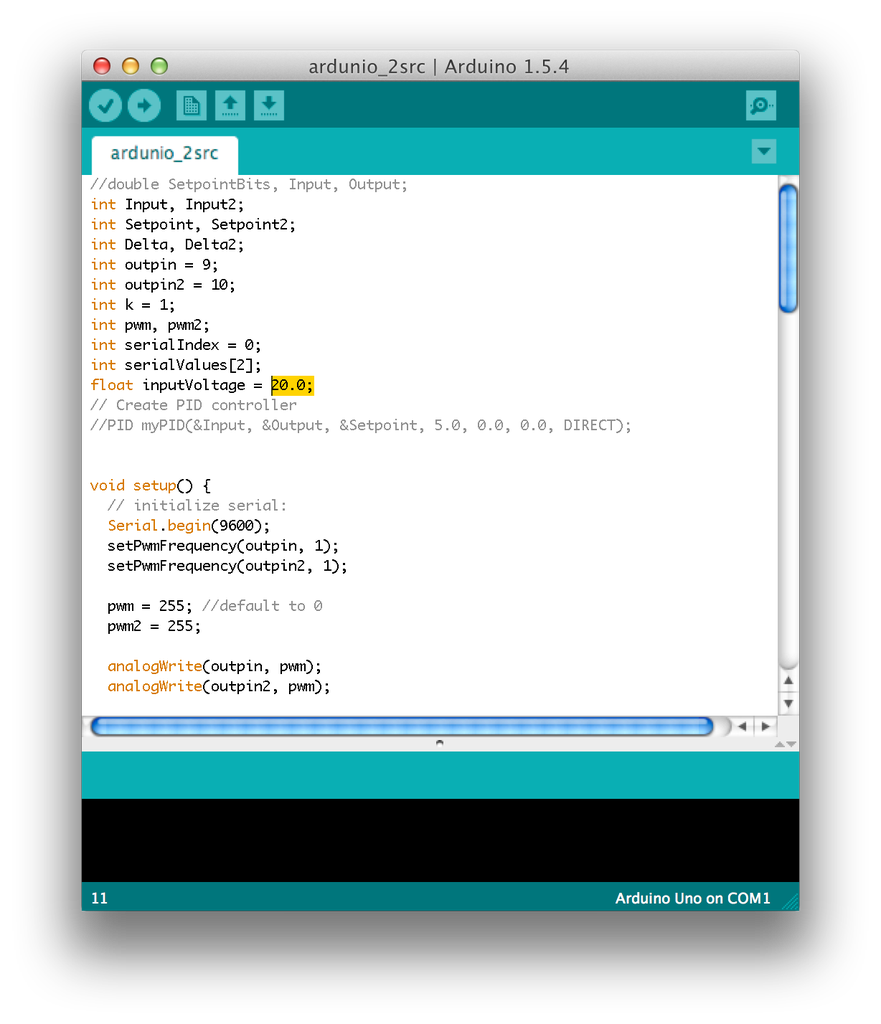This screenshot has height=1024, width=881.
Task: Create a new sketch with the New icon
Action: pyautogui.click(x=191, y=105)
